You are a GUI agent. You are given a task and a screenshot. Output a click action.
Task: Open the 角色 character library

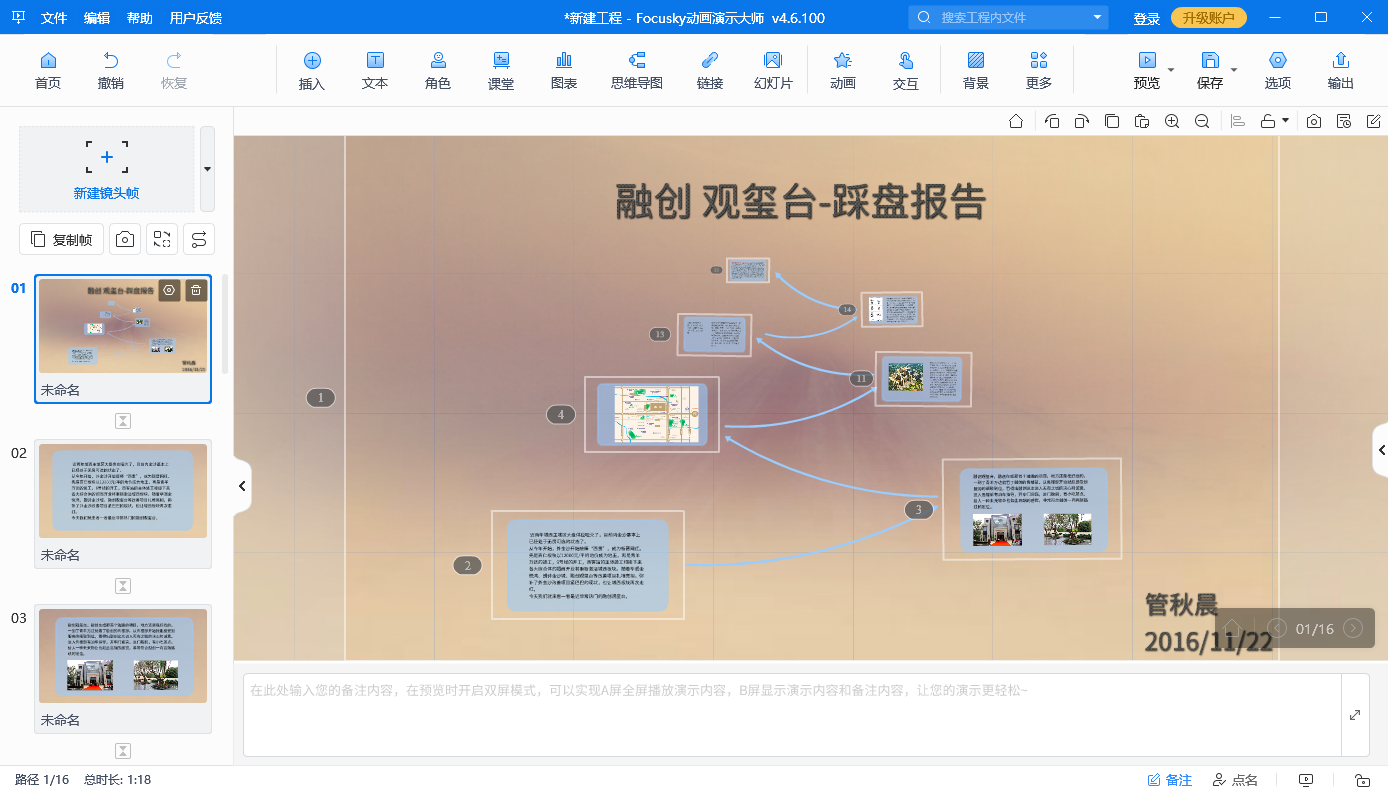(x=438, y=70)
